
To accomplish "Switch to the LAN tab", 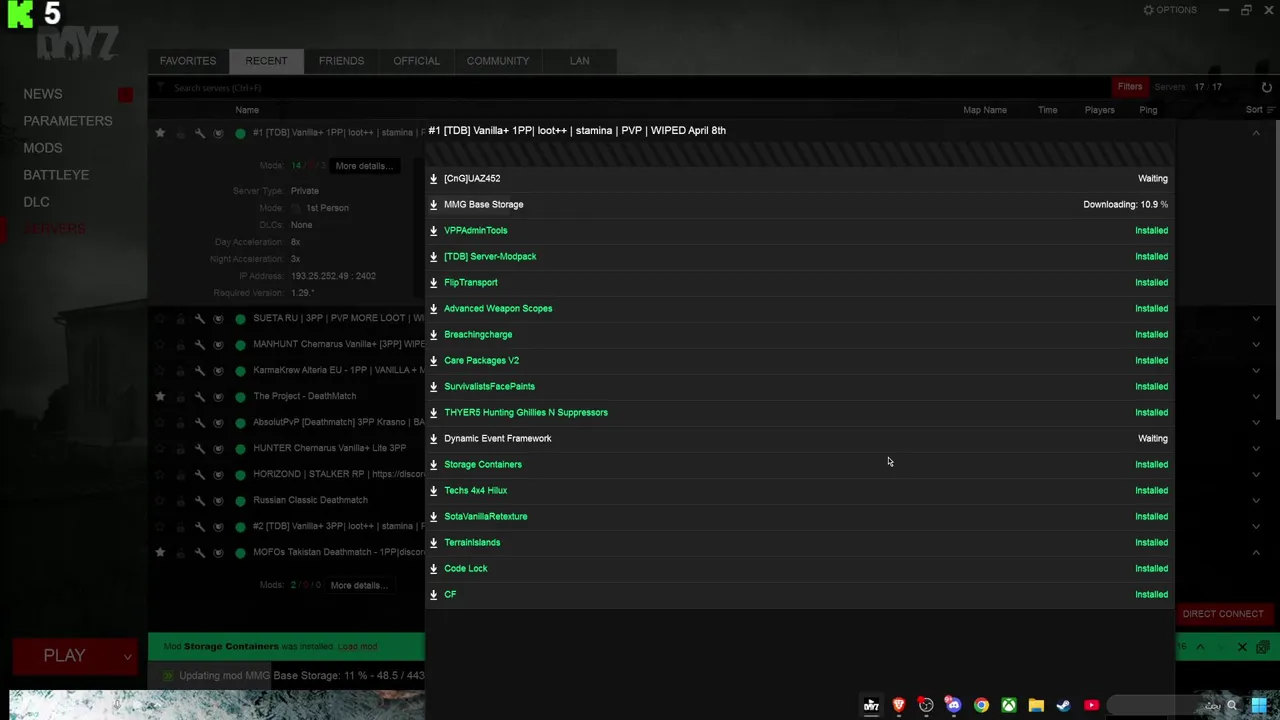I will pyautogui.click(x=580, y=61).
